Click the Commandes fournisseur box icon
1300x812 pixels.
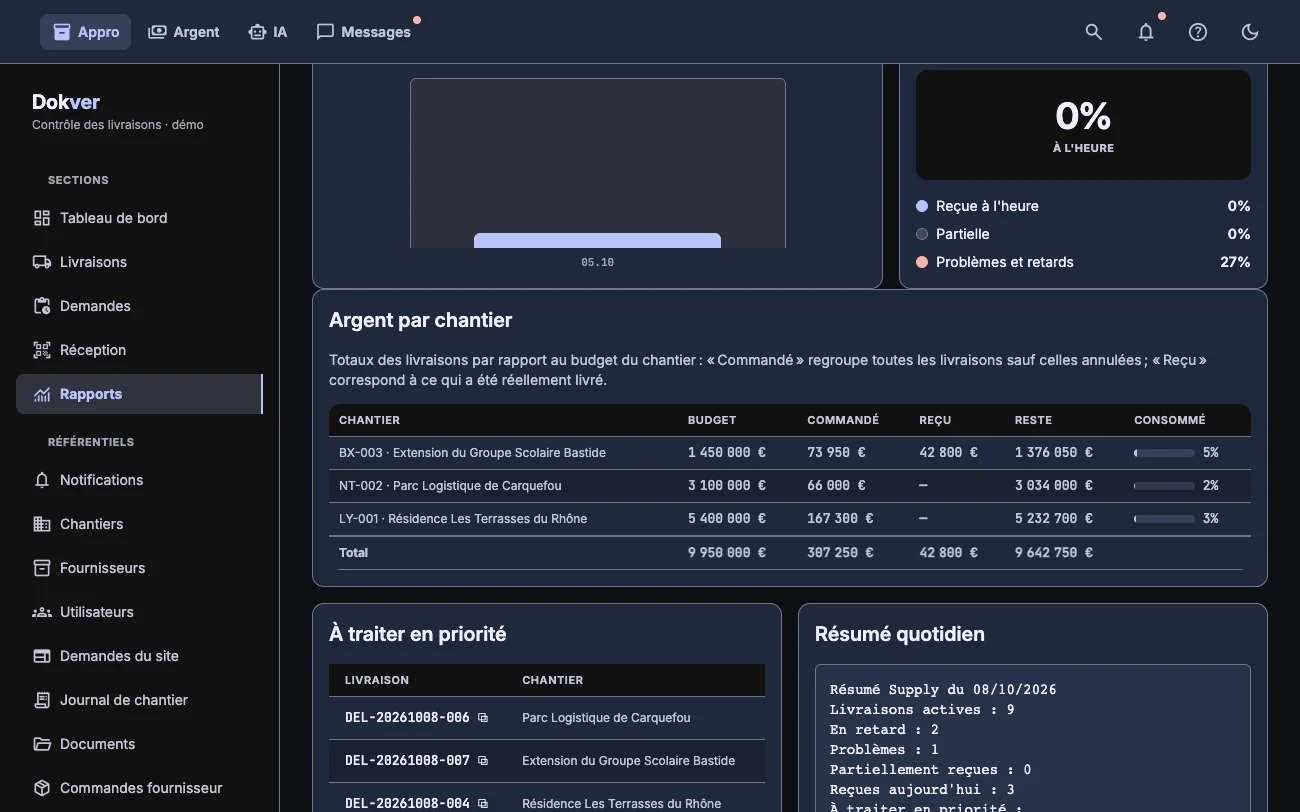[42, 788]
